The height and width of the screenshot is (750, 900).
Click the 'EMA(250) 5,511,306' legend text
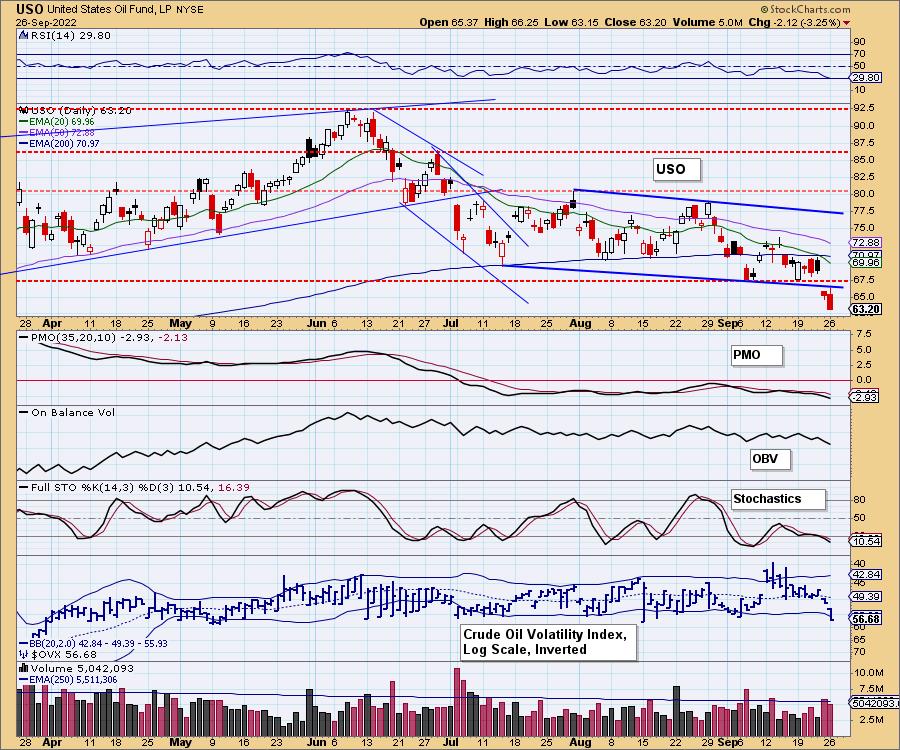[73, 680]
